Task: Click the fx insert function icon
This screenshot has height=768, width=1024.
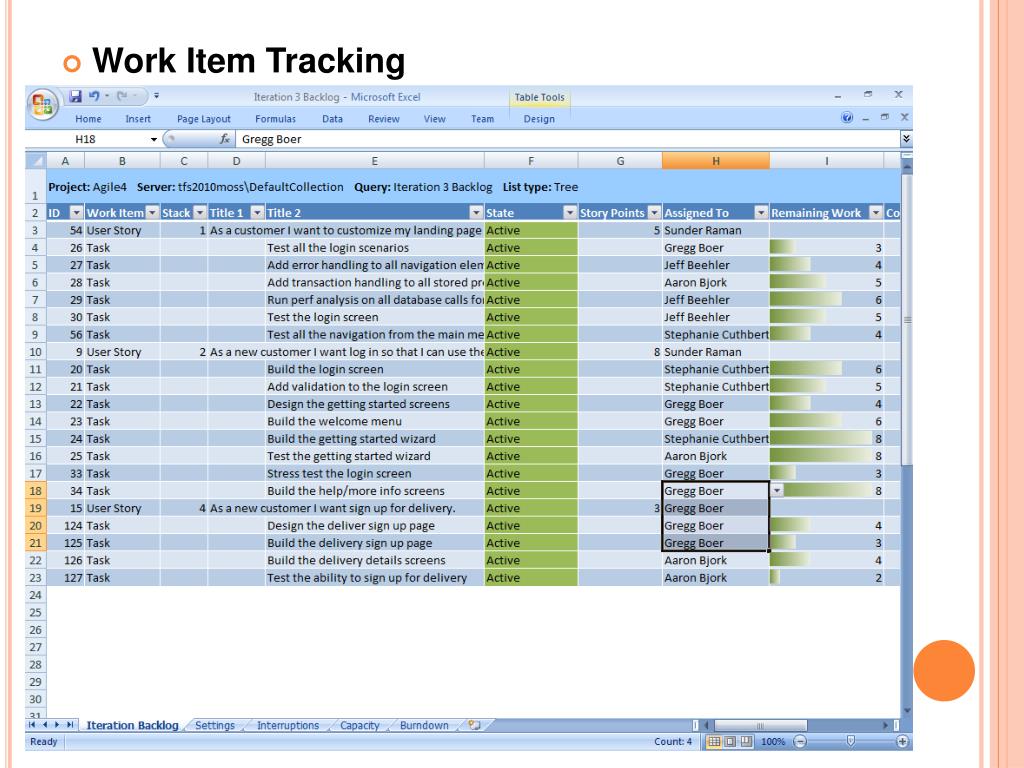Action: point(225,139)
